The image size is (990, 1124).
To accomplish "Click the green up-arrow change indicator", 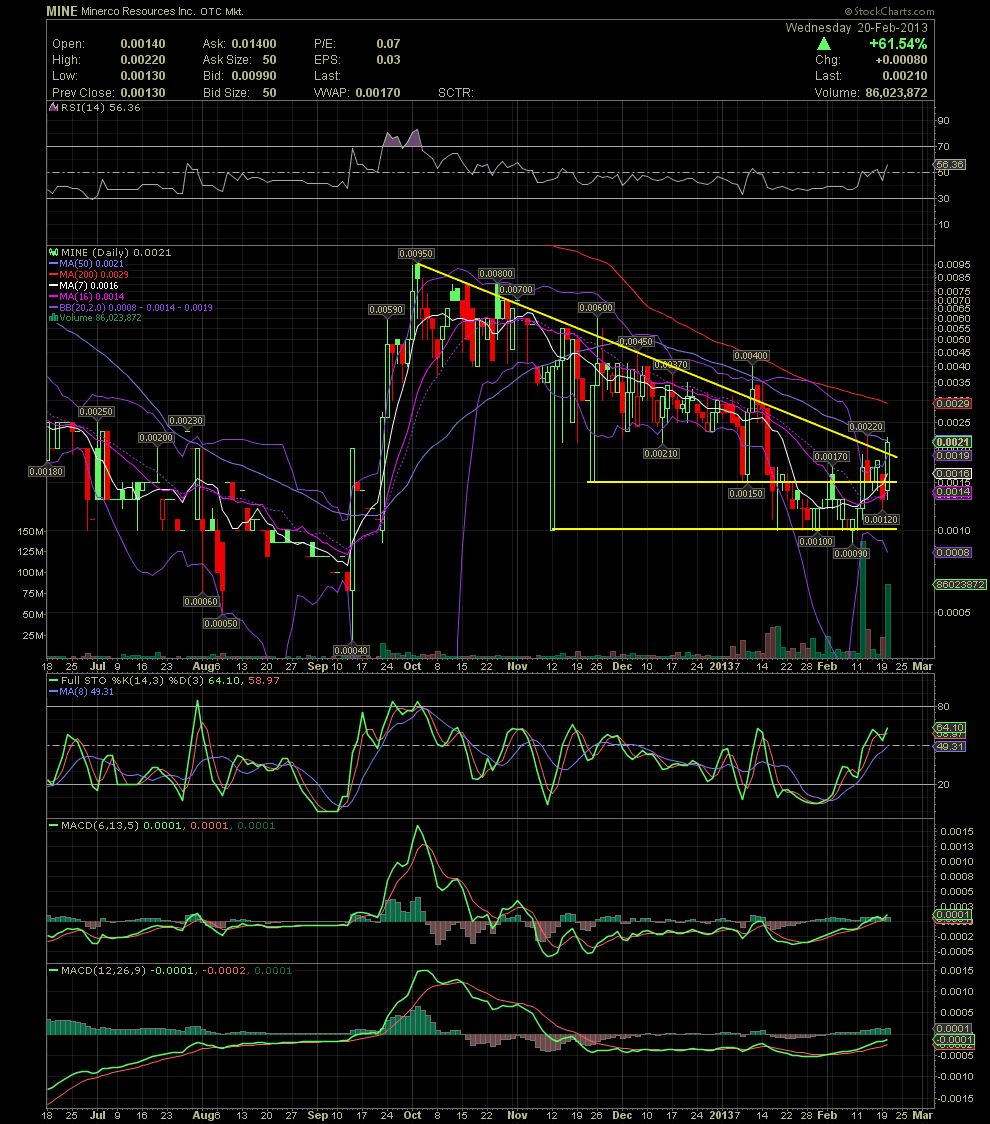I will [x=824, y=44].
